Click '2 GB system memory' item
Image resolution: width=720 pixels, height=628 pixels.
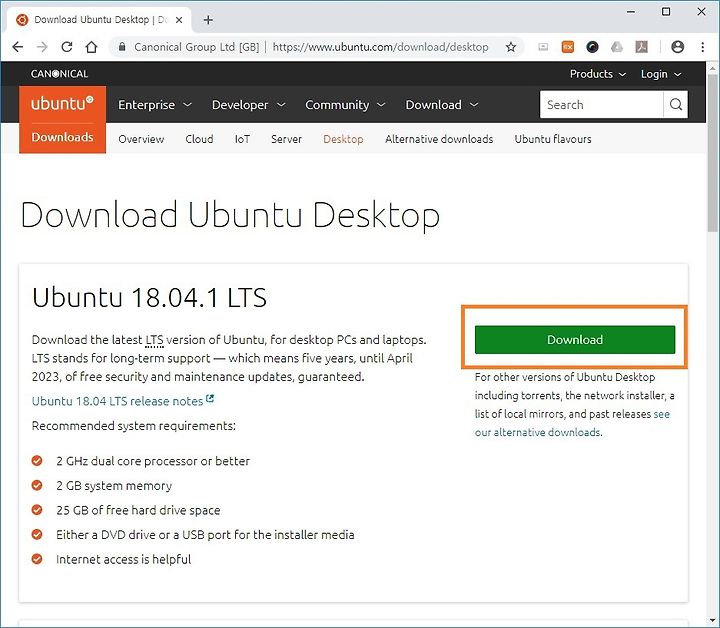coord(114,486)
